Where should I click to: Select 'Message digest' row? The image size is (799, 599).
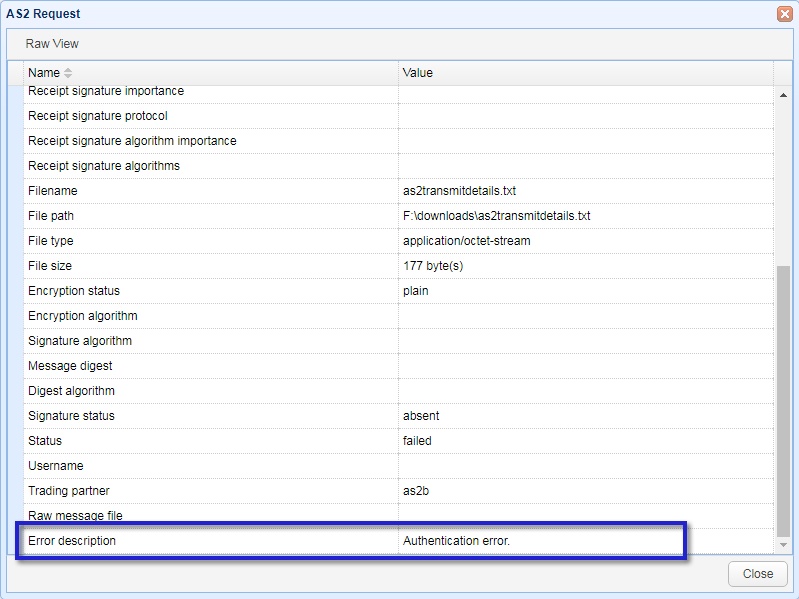pyautogui.click(x=398, y=366)
